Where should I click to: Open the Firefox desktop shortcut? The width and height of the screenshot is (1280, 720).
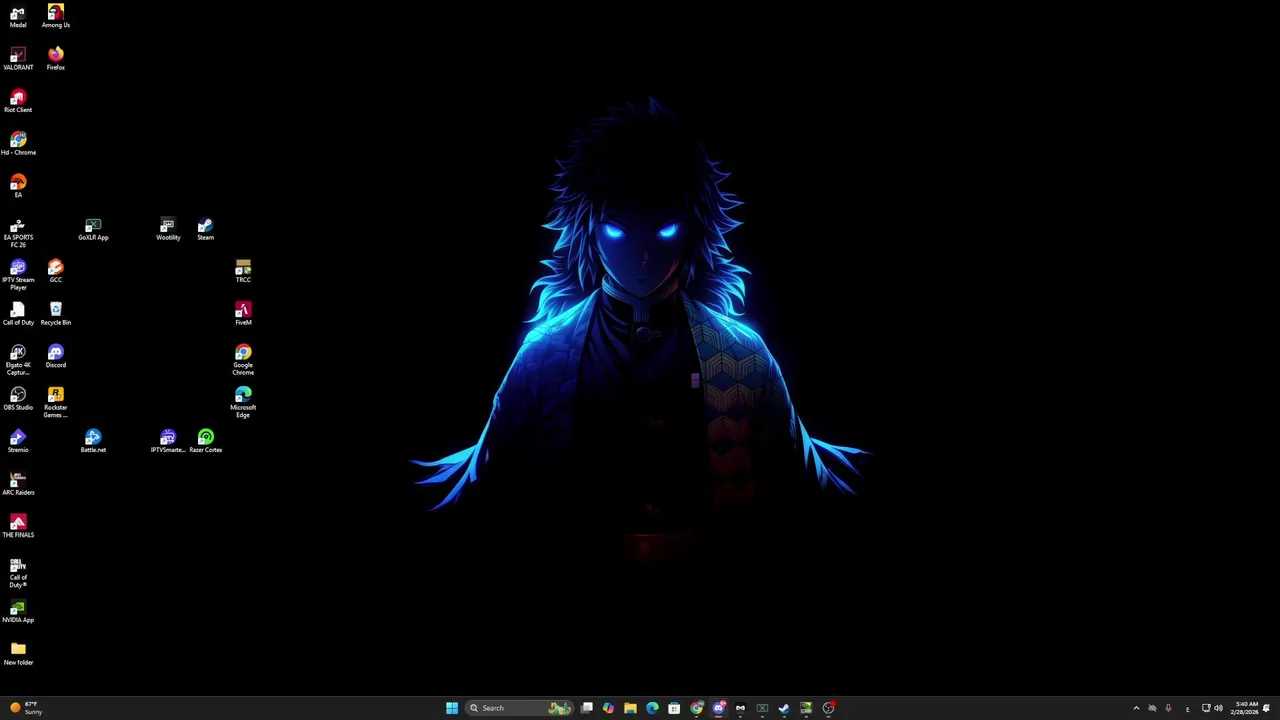tap(55, 59)
